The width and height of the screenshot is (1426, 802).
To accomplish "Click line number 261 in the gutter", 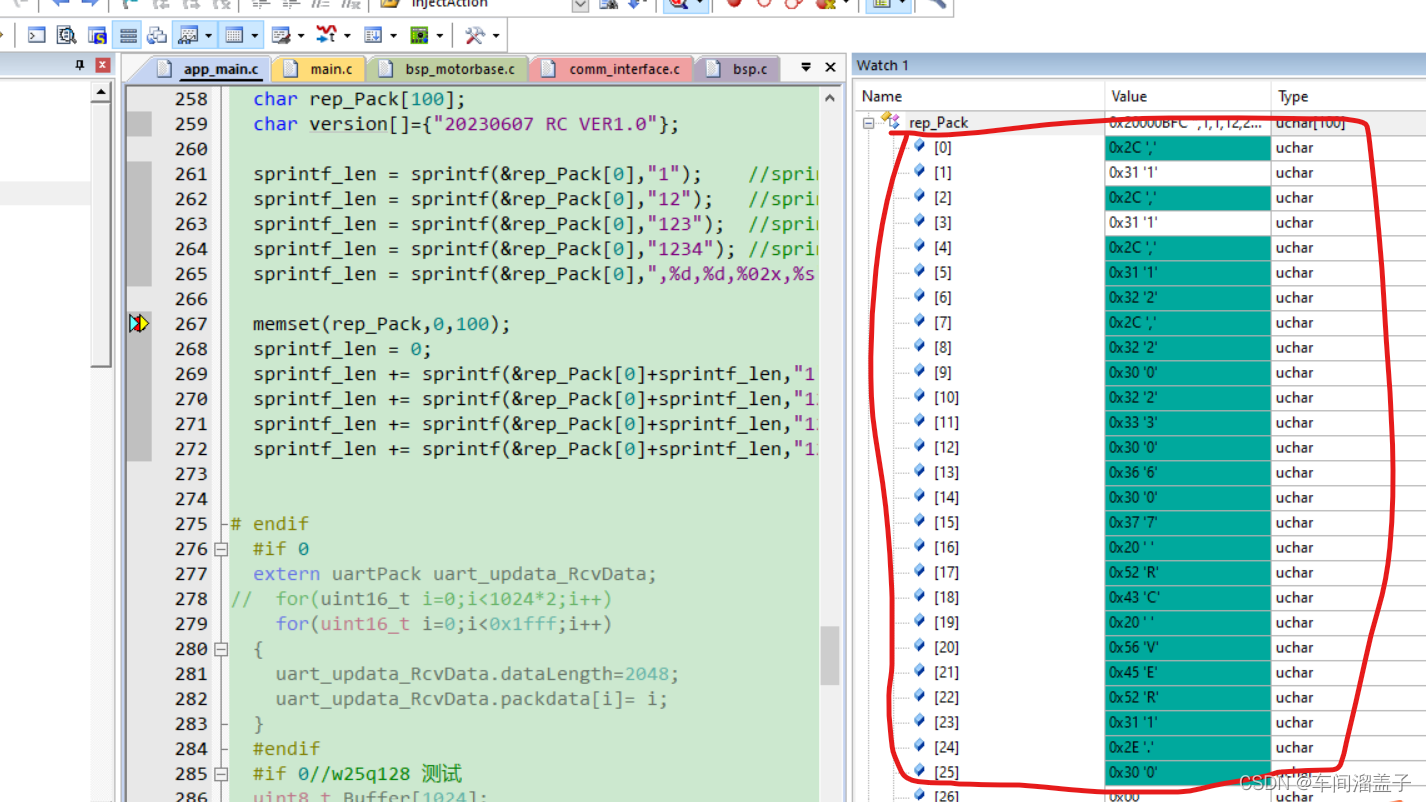I will (x=191, y=174).
